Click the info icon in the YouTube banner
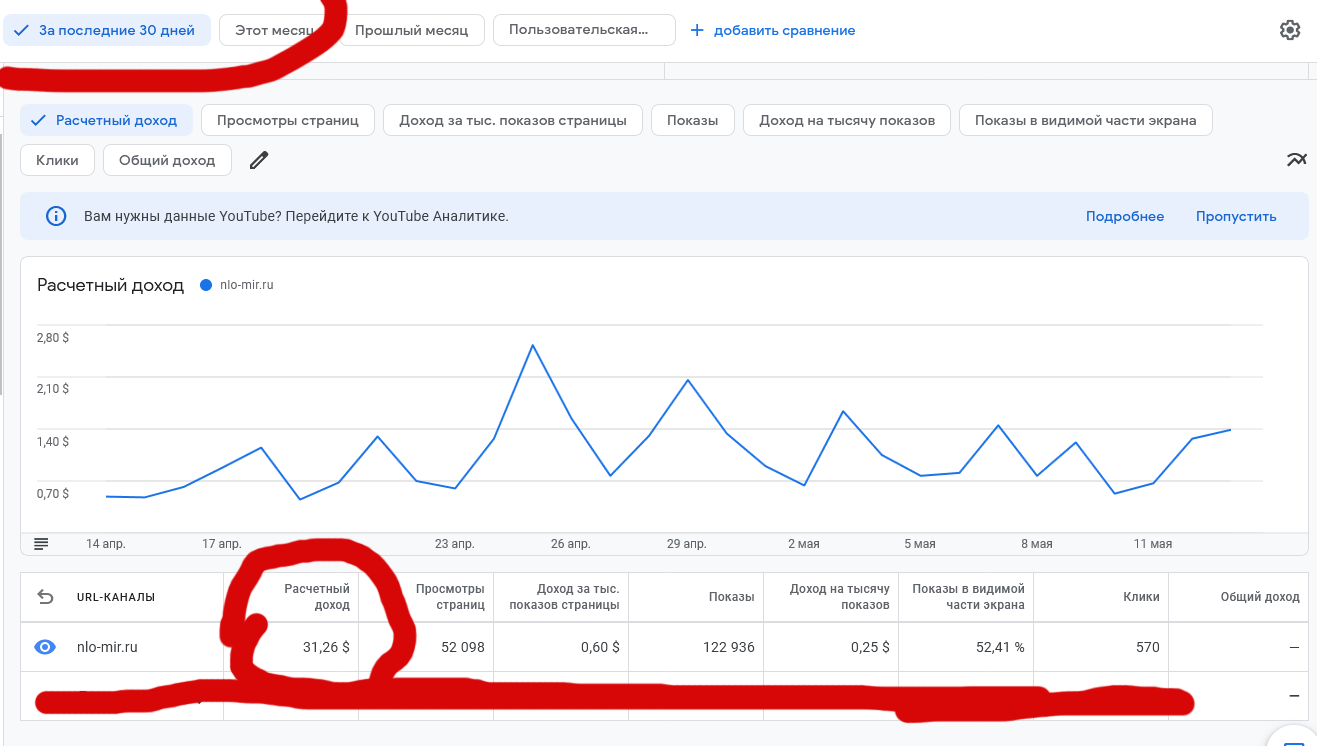 point(56,216)
